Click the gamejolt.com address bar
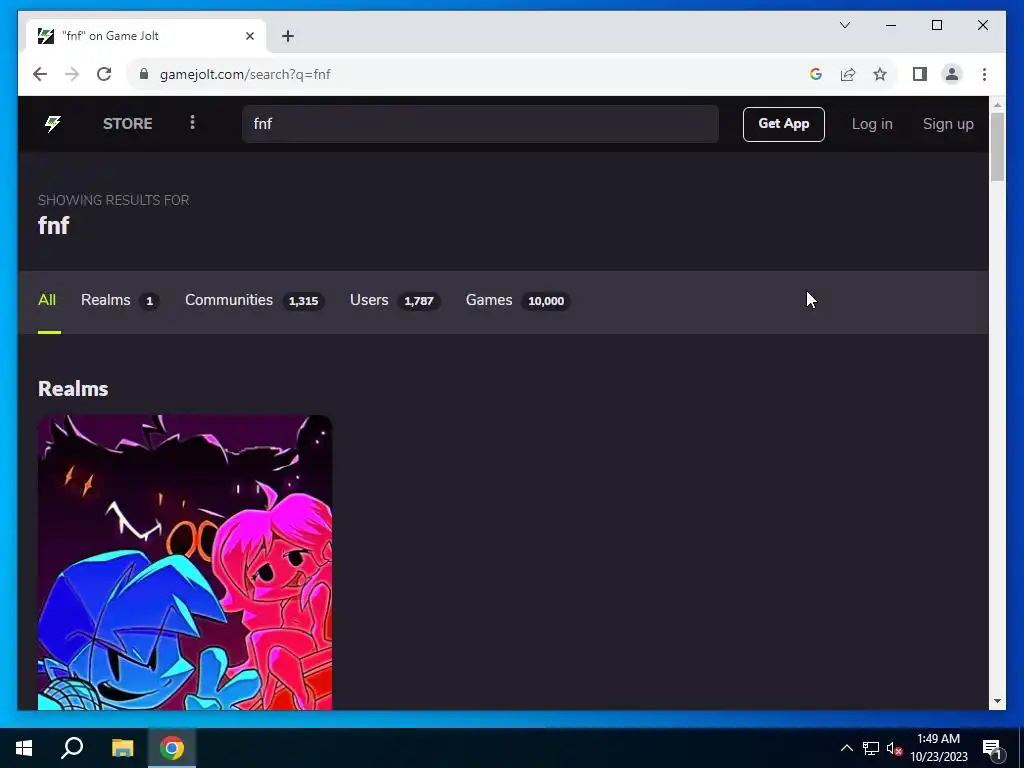 pos(470,74)
